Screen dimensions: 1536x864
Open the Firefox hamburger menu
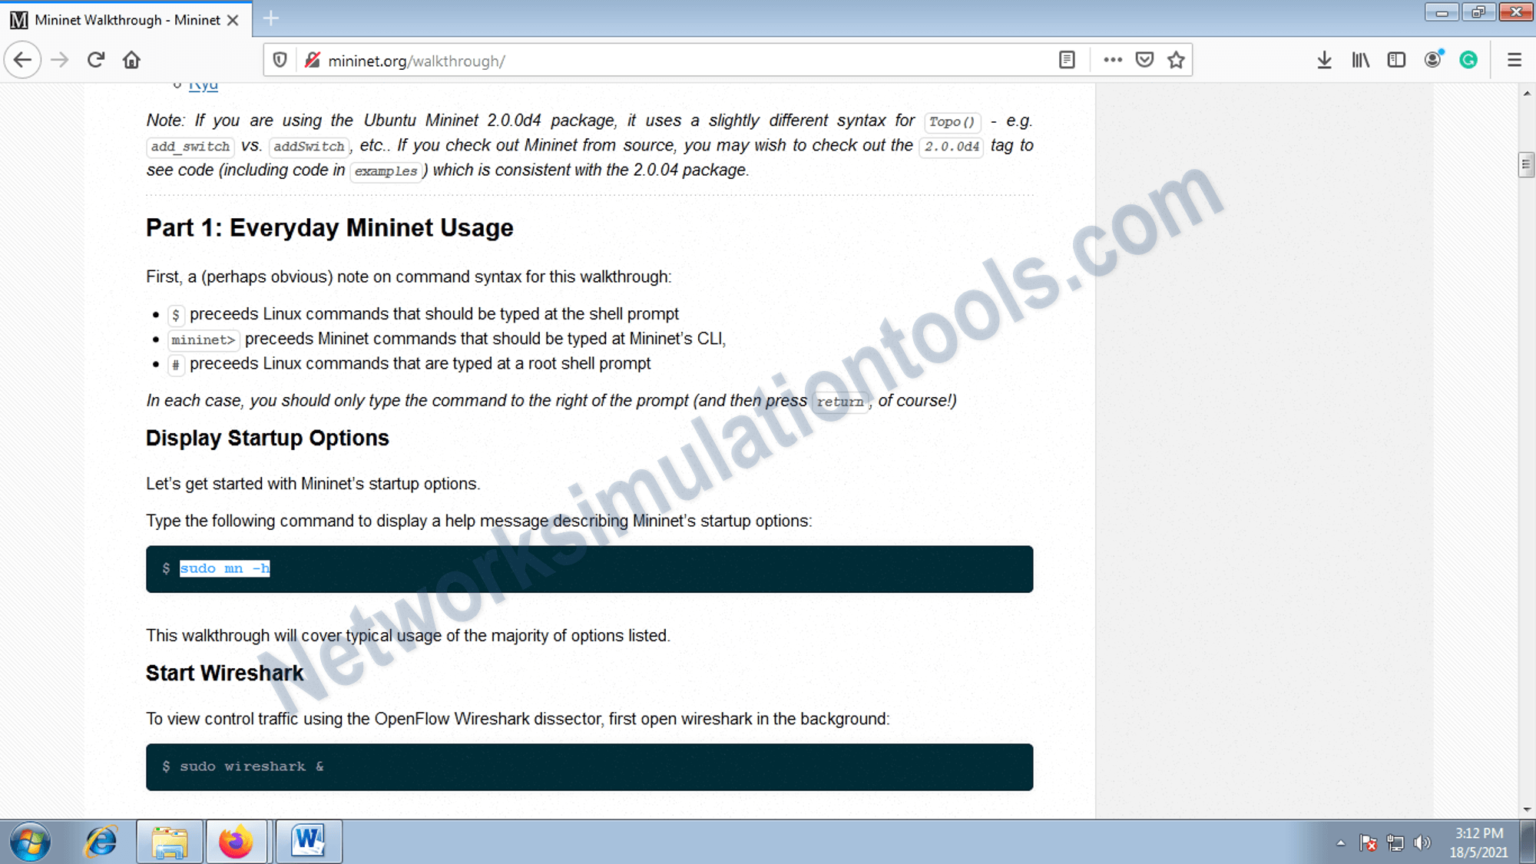pos(1514,60)
